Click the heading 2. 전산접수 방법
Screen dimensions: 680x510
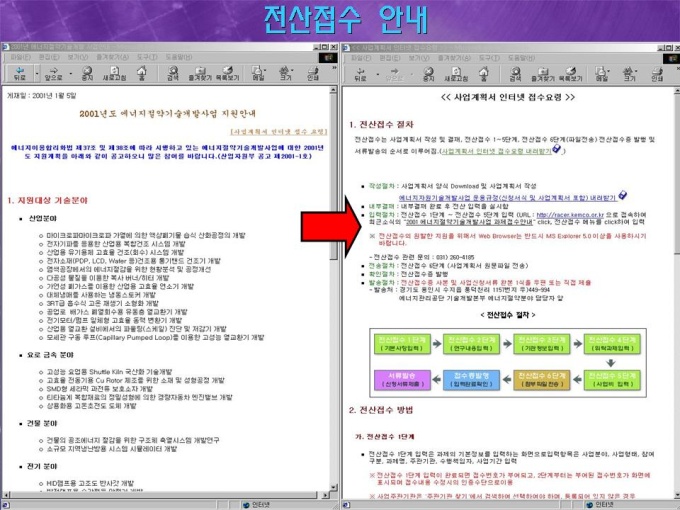[381, 410]
